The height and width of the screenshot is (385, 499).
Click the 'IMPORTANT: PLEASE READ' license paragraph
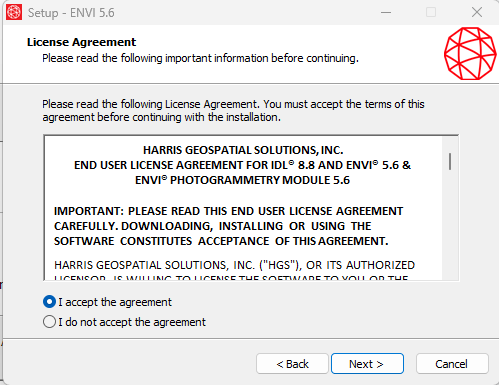228,226
